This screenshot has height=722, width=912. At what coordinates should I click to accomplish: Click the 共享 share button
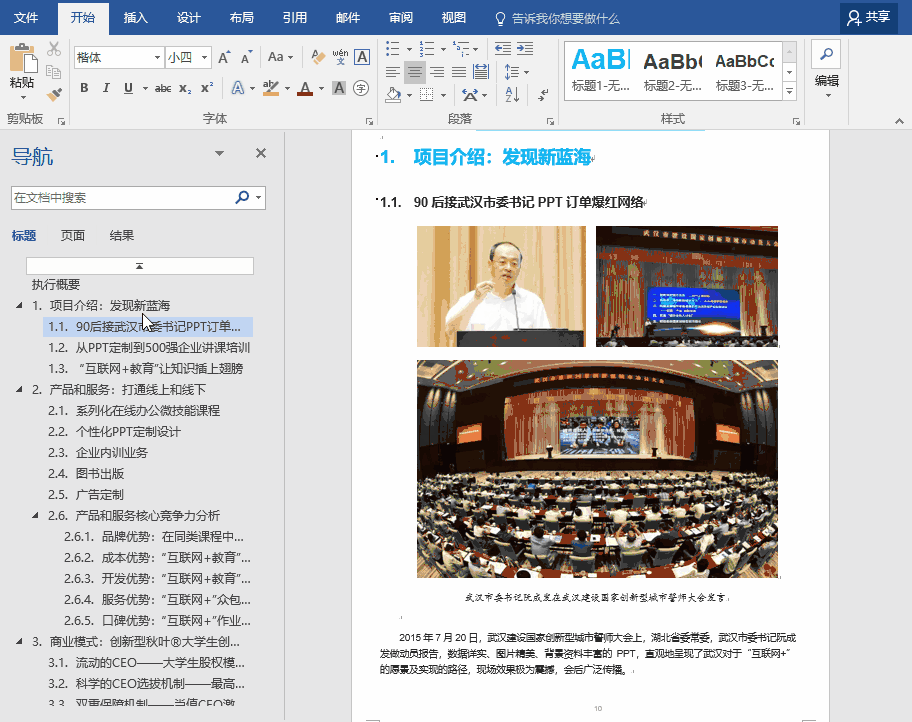[867, 17]
